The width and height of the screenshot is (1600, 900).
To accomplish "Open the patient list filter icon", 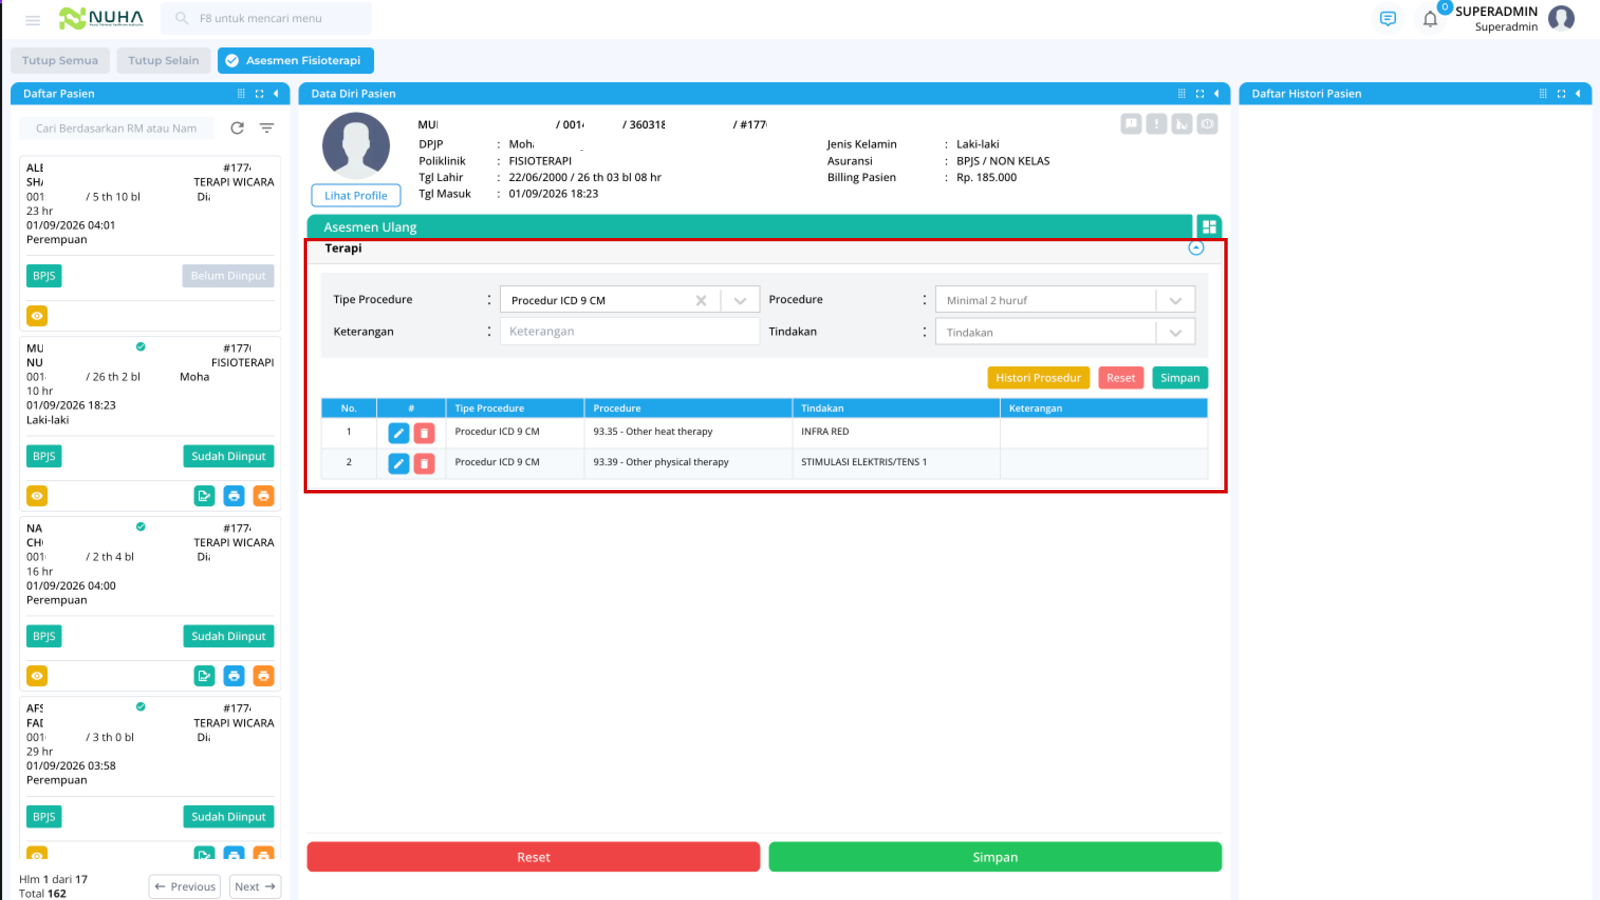I will [x=267, y=128].
